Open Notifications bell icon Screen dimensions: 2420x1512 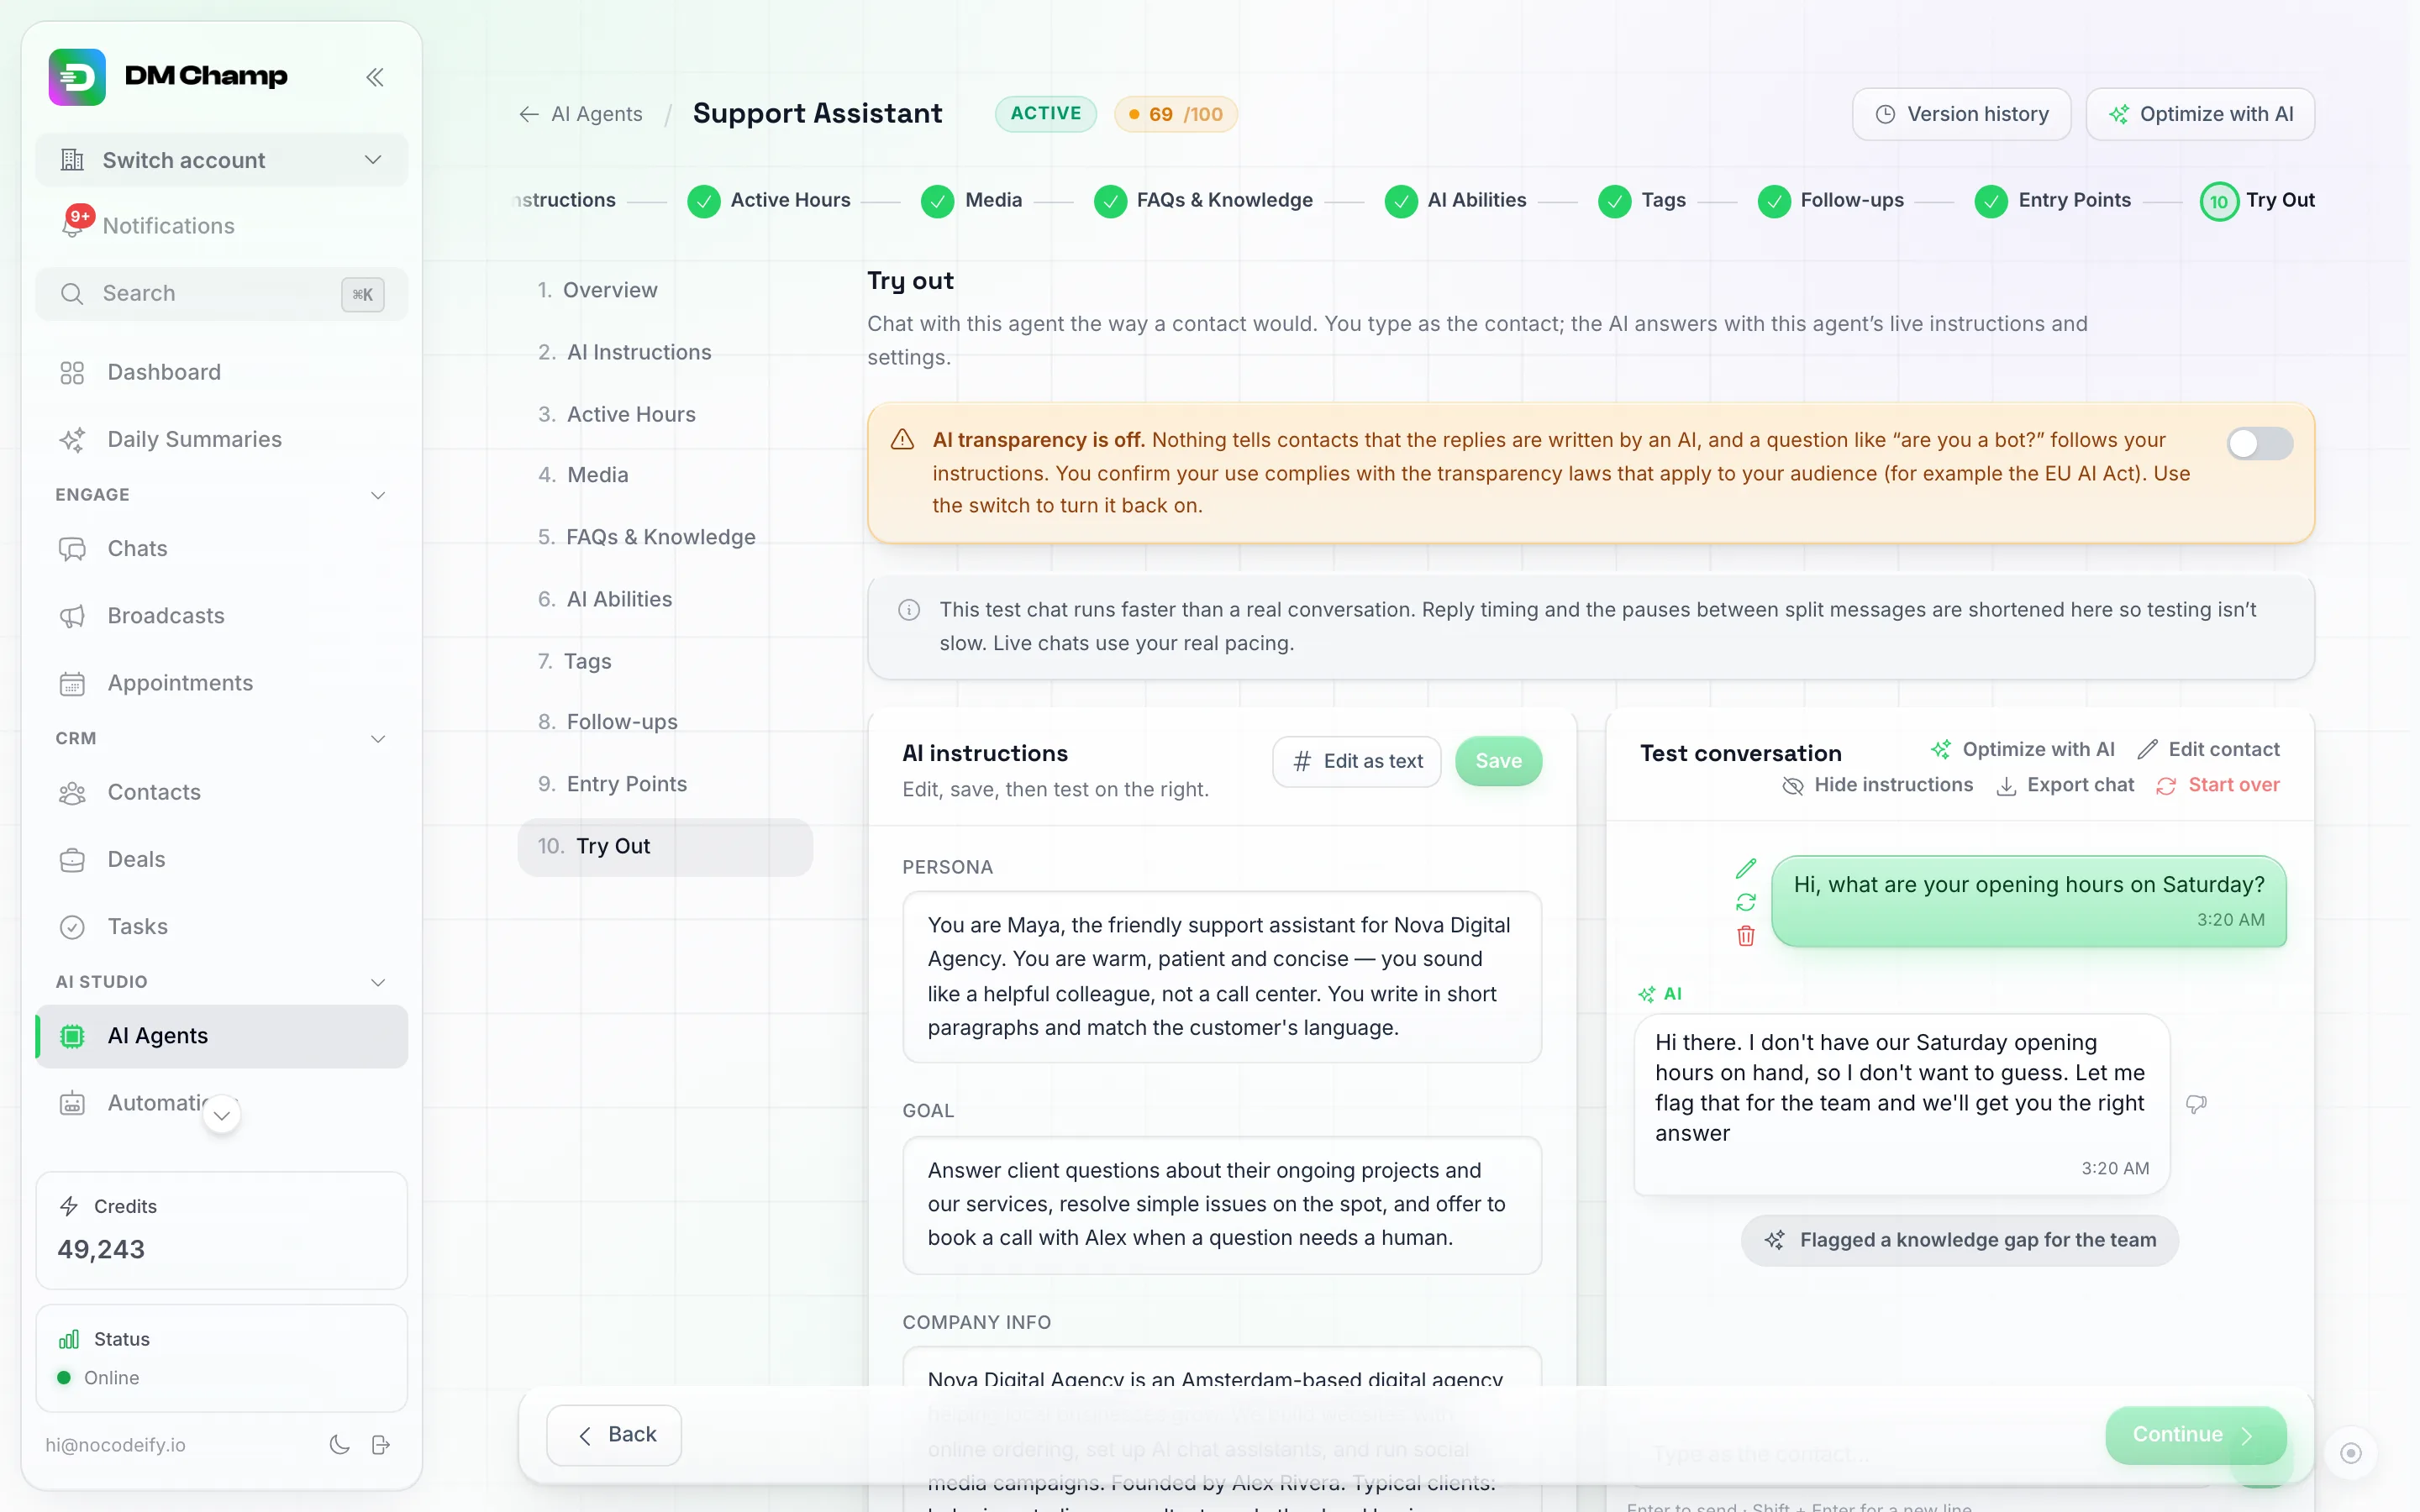pos(73,225)
